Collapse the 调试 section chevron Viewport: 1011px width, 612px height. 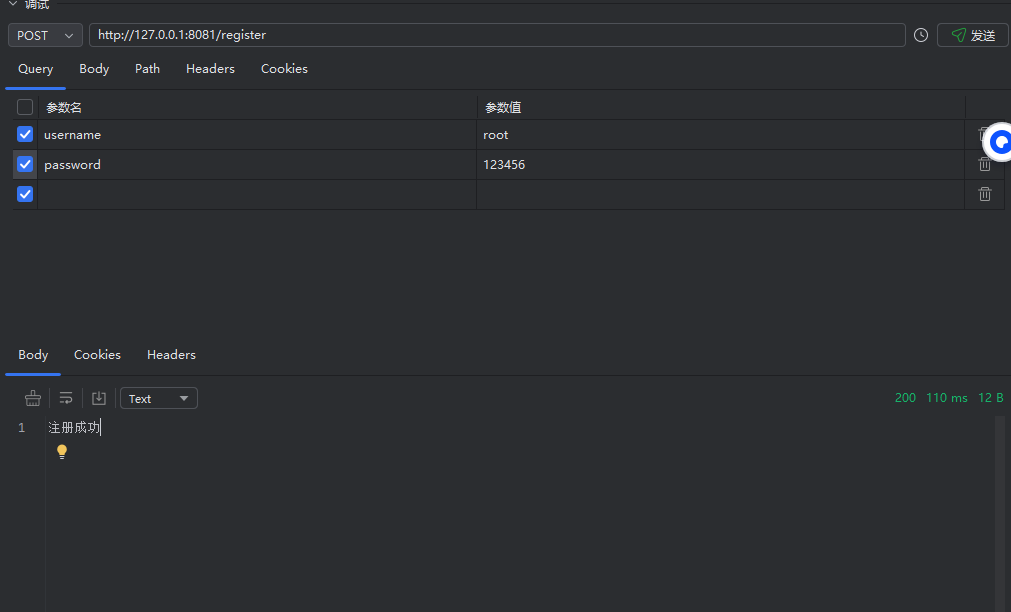click(12, 4)
